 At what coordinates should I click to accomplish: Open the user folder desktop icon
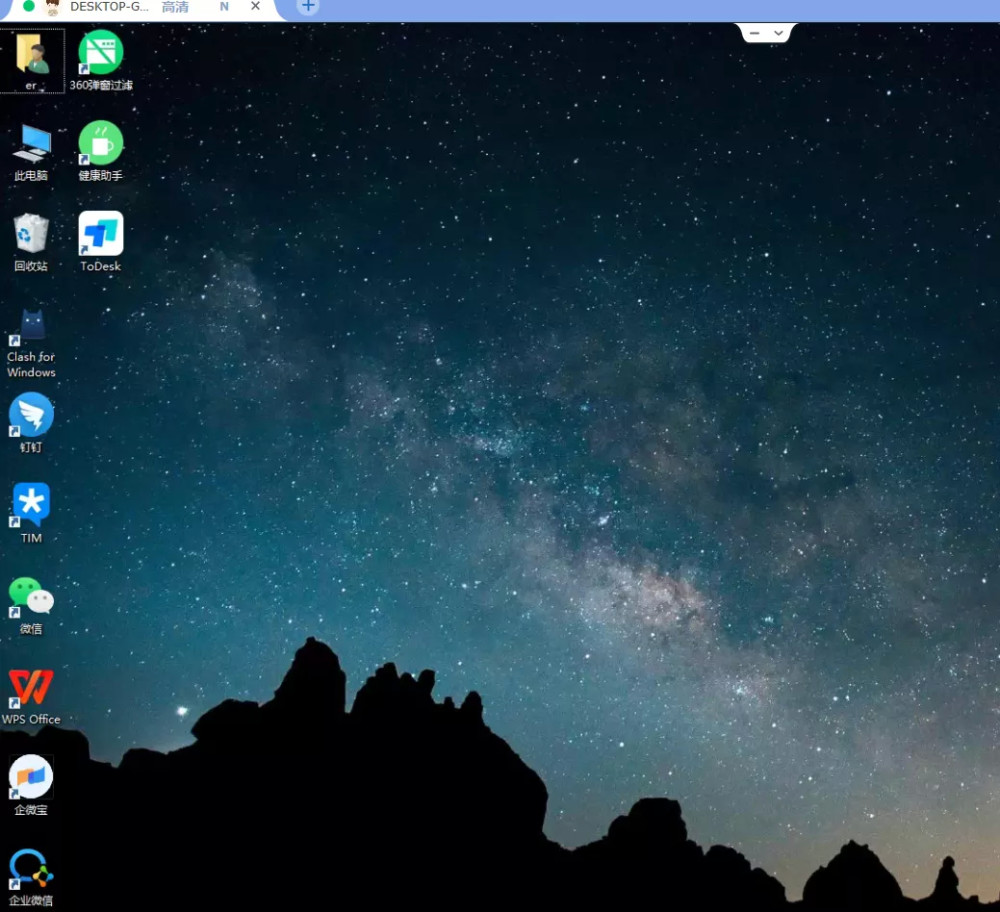point(31,55)
